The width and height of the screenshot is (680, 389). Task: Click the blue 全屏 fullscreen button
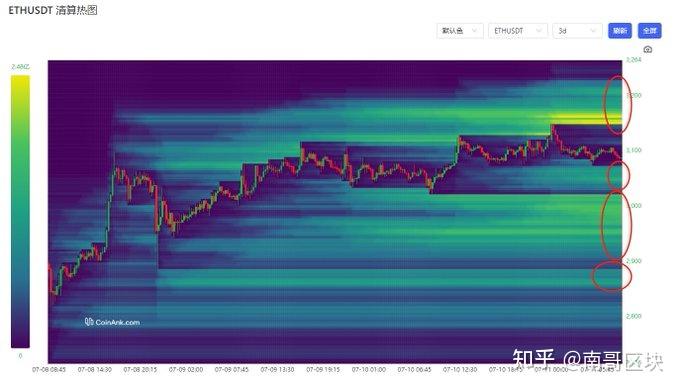pos(650,31)
